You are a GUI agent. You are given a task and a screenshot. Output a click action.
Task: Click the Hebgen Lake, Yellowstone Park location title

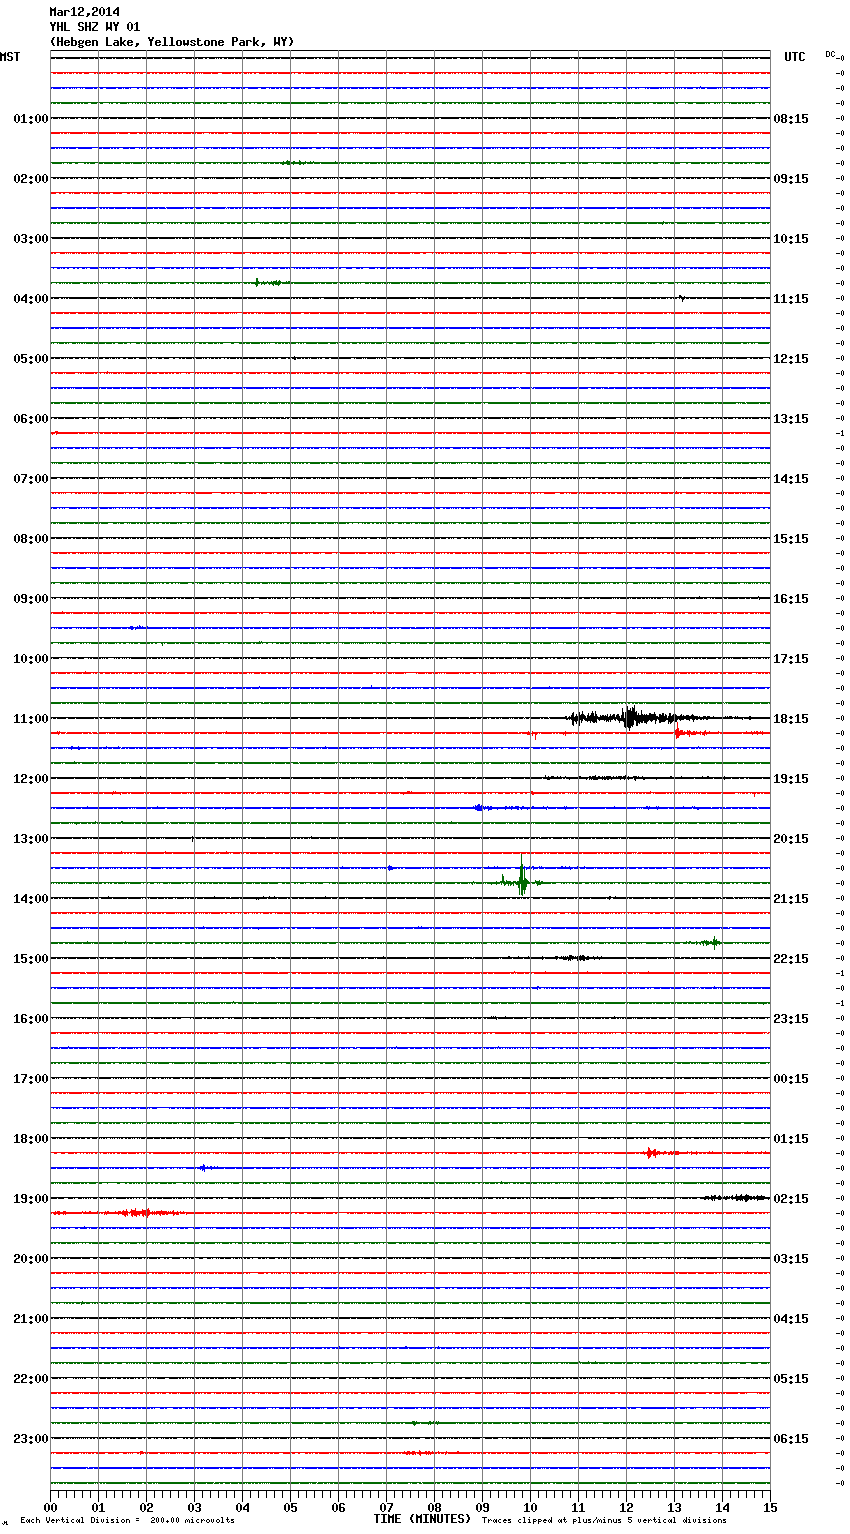tap(172, 42)
